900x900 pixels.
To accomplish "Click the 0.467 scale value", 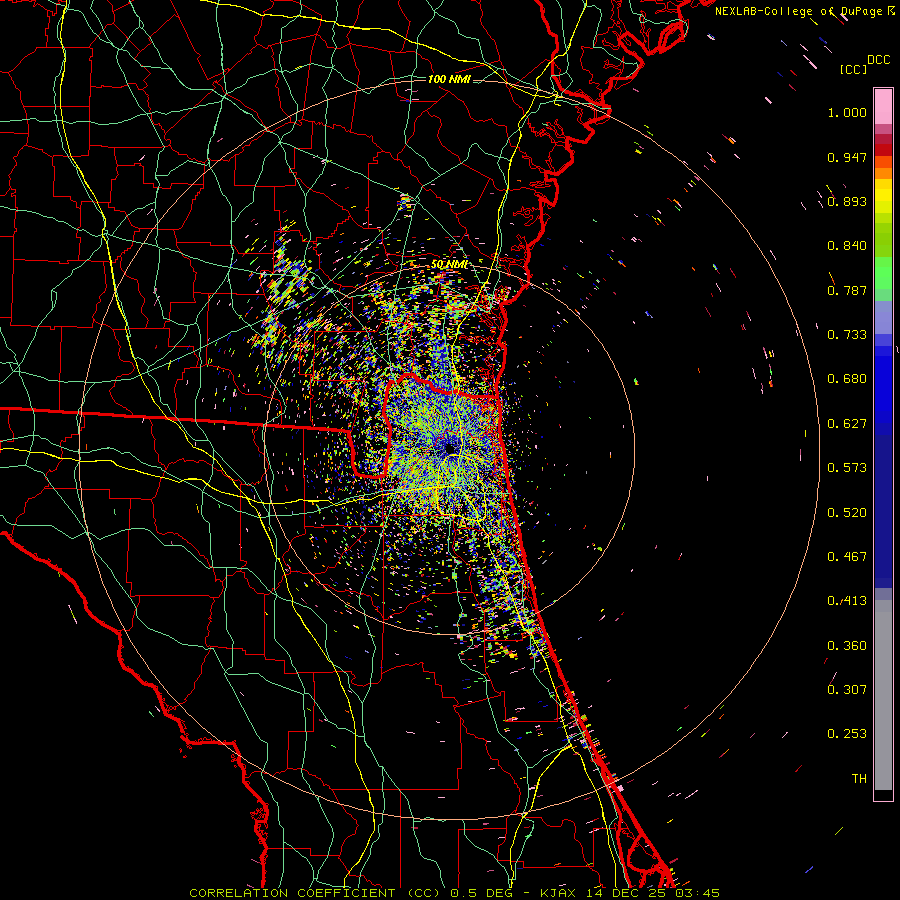I will point(847,557).
